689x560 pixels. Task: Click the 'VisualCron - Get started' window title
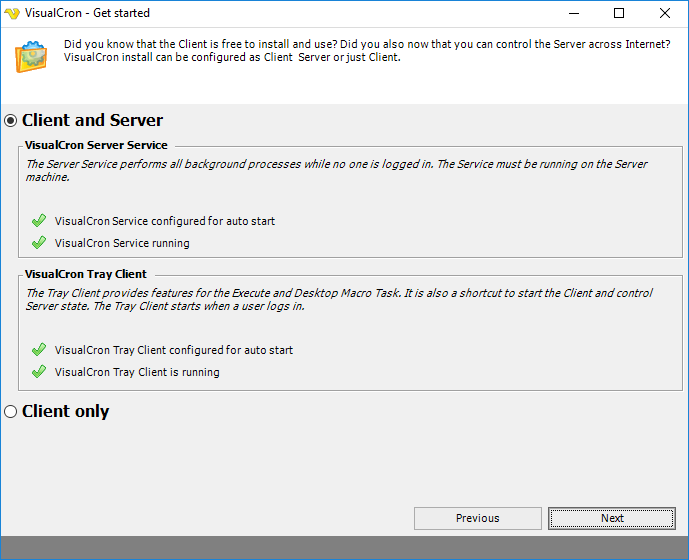tap(87, 13)
